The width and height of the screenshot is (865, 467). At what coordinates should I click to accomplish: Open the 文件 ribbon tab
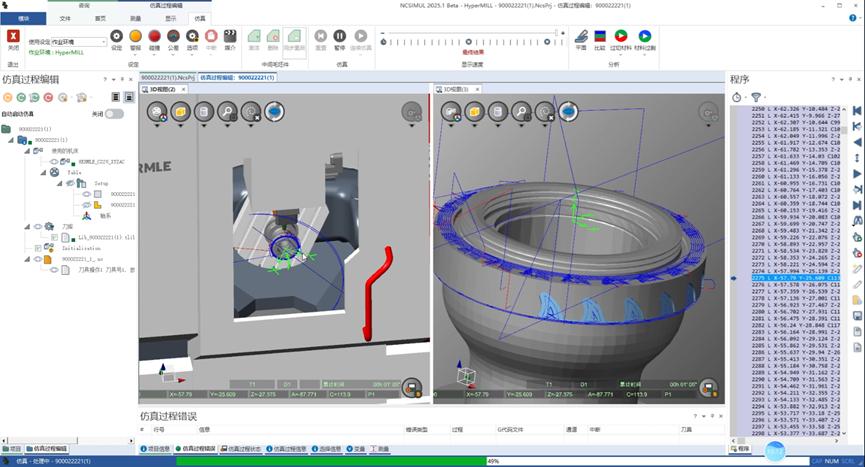click(65, 18)
